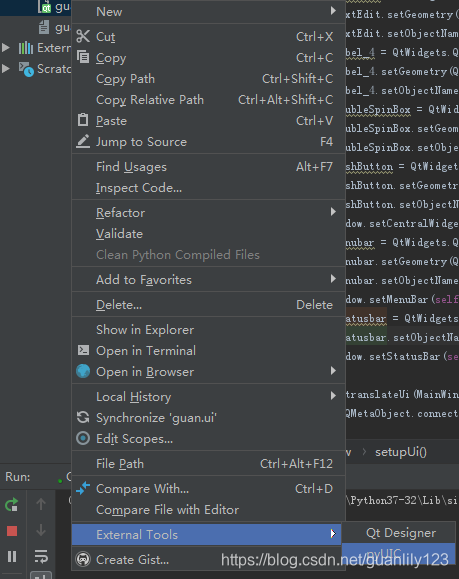Click the Open in Browser globe icon
The width and height of the screenshot is (459, 579).
click(83, 371)
